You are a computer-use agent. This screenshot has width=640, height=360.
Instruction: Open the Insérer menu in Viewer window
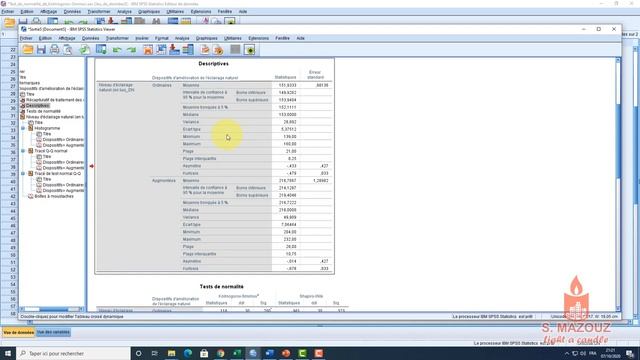(x=142, y=38)
